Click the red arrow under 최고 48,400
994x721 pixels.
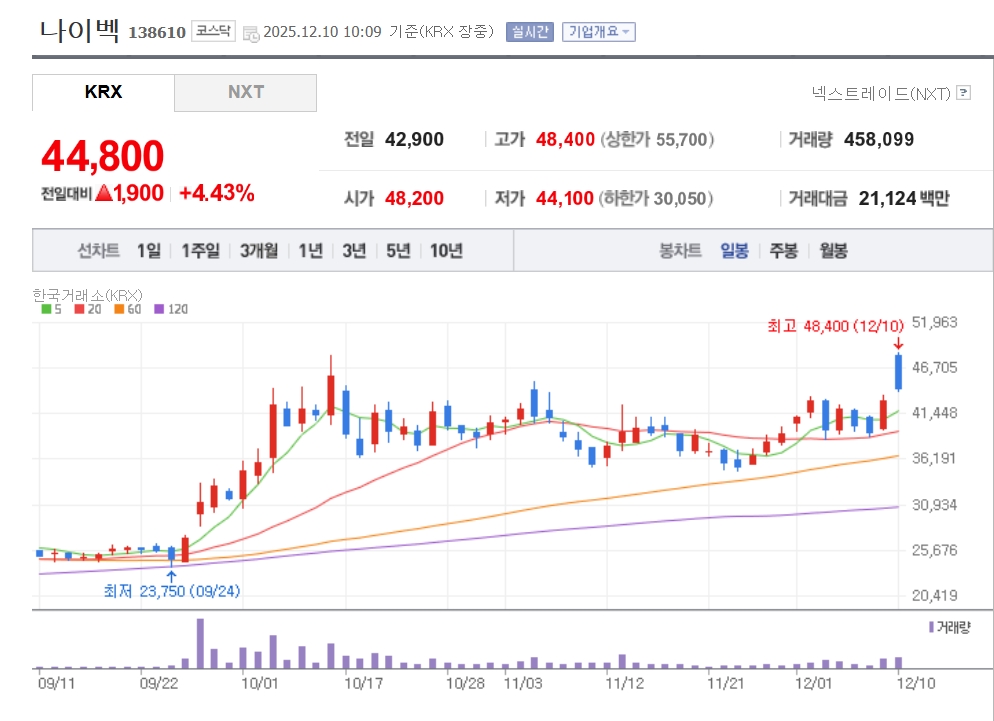click(x=898, y=344)
